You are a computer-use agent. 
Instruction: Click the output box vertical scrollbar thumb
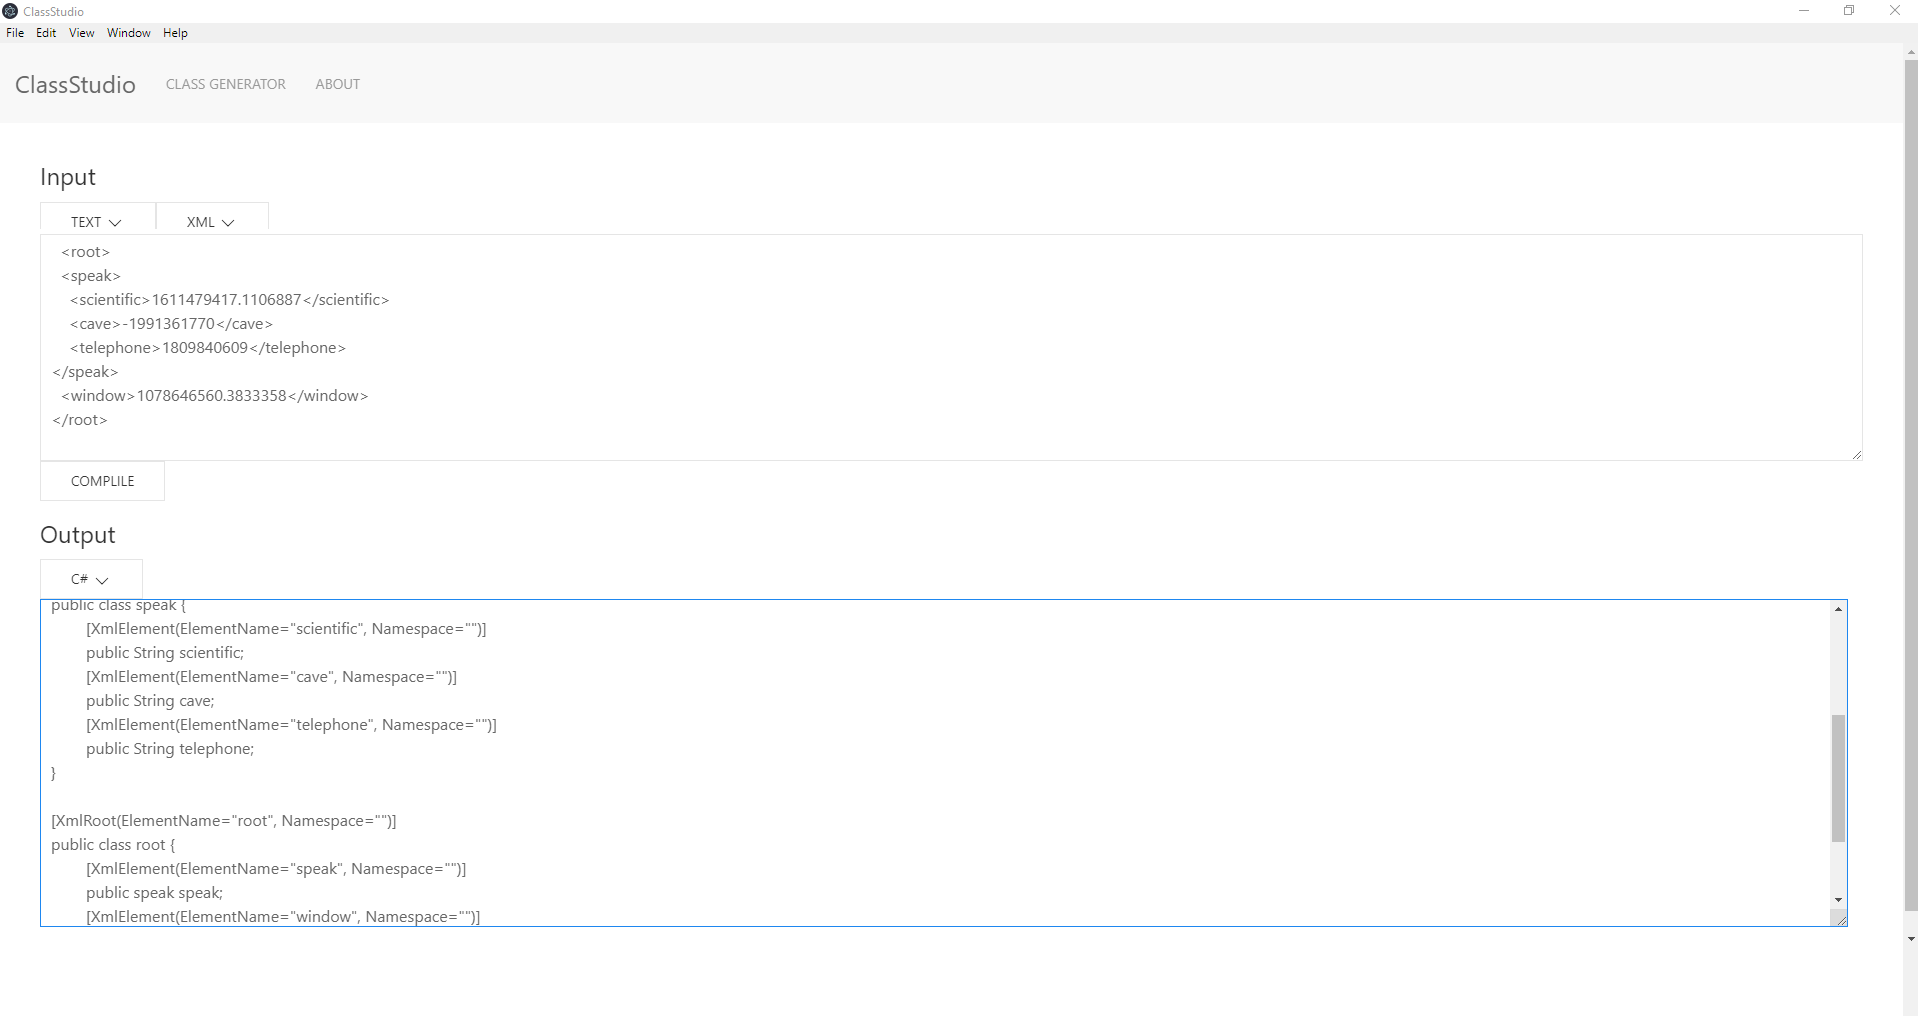[1838, 778]
